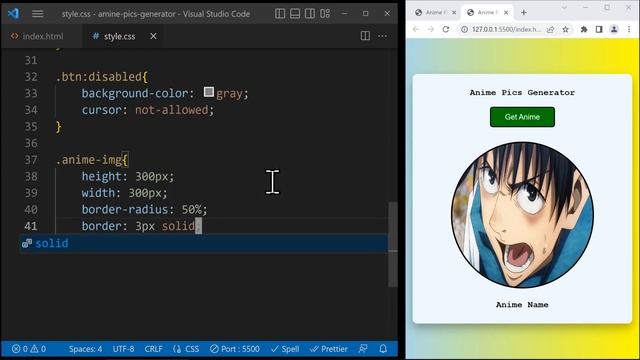This screenshot has width=640, height=360.
Task: Click the border-radius property on line 40
Action: [124, 209]
